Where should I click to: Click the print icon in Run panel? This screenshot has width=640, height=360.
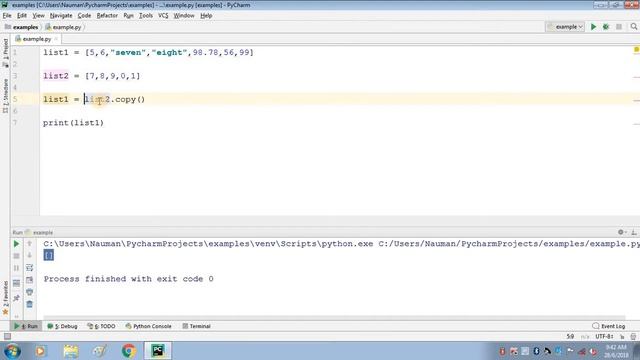click(x=29, y=292)
